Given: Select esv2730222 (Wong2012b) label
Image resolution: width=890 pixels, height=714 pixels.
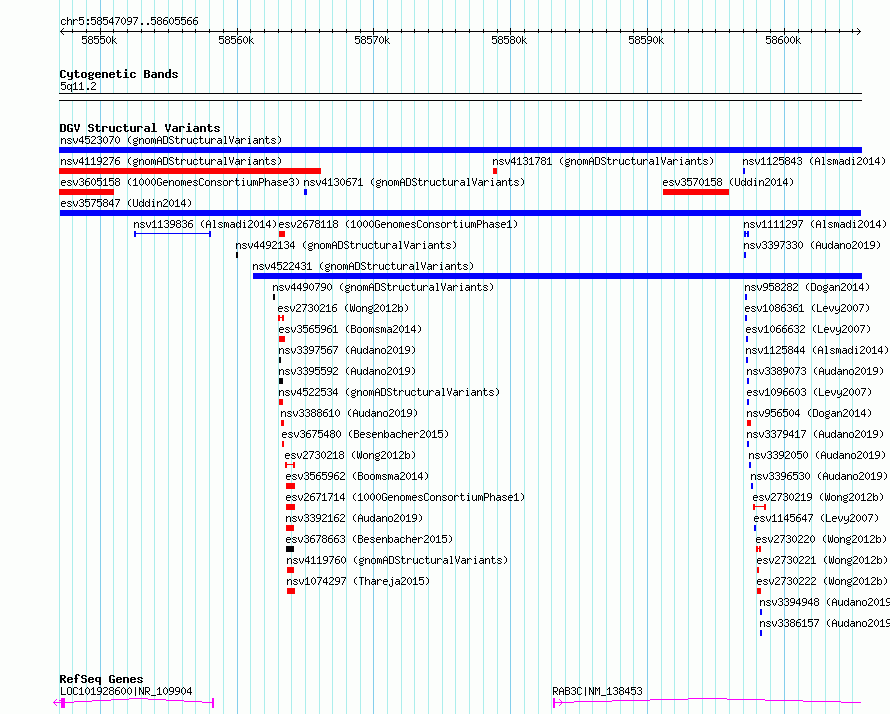Looking at the screenshot, I should pos(822,581).
